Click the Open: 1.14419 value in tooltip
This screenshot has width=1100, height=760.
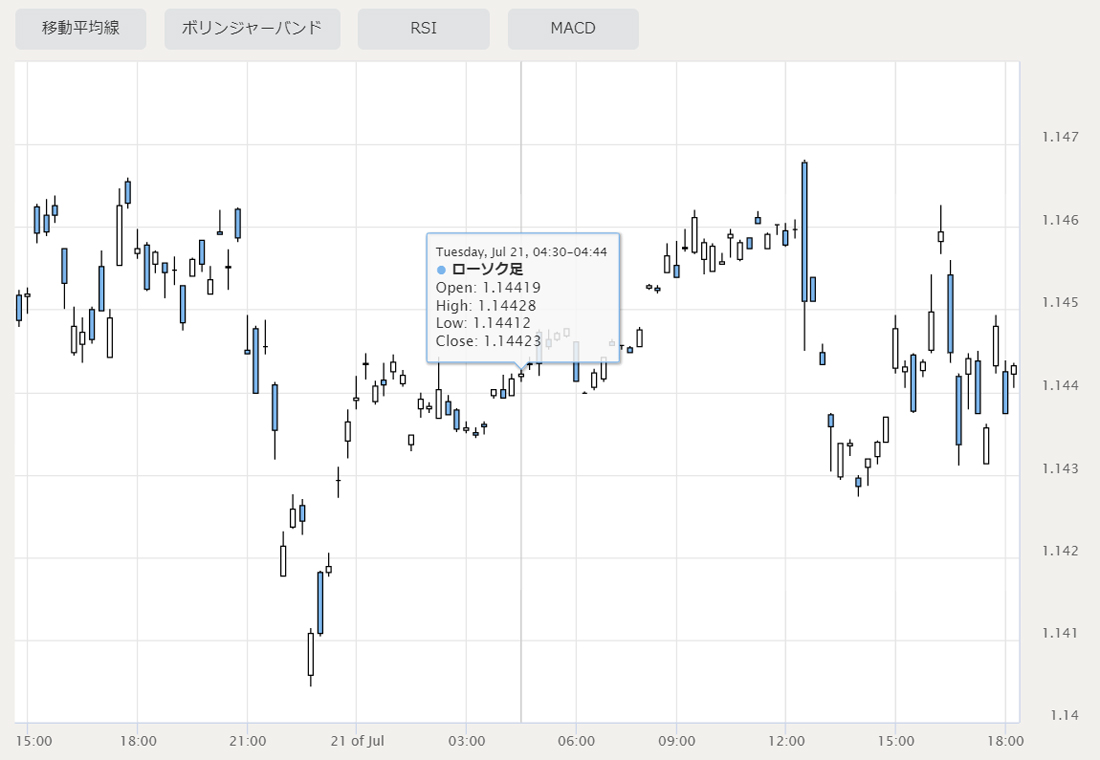tap(488, 288)
